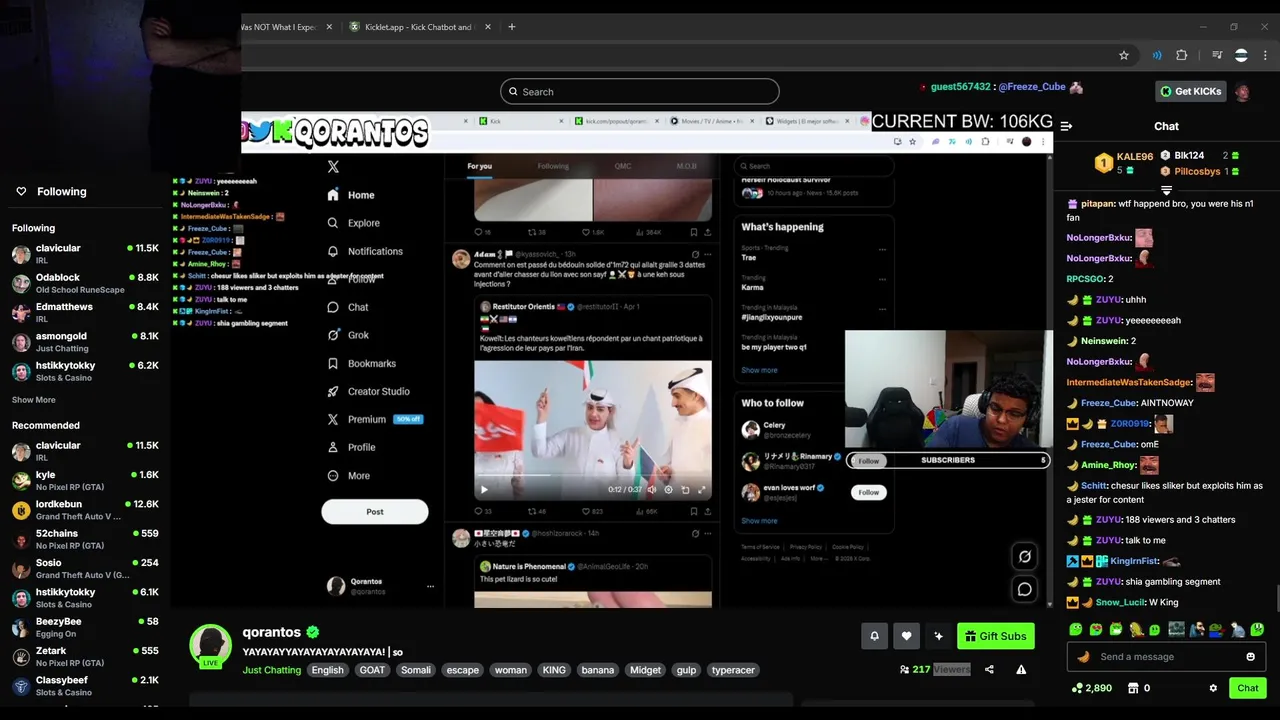1280x720 pixels.
Task: Click the Gift Subs button
Action: (x=996, y=636)
